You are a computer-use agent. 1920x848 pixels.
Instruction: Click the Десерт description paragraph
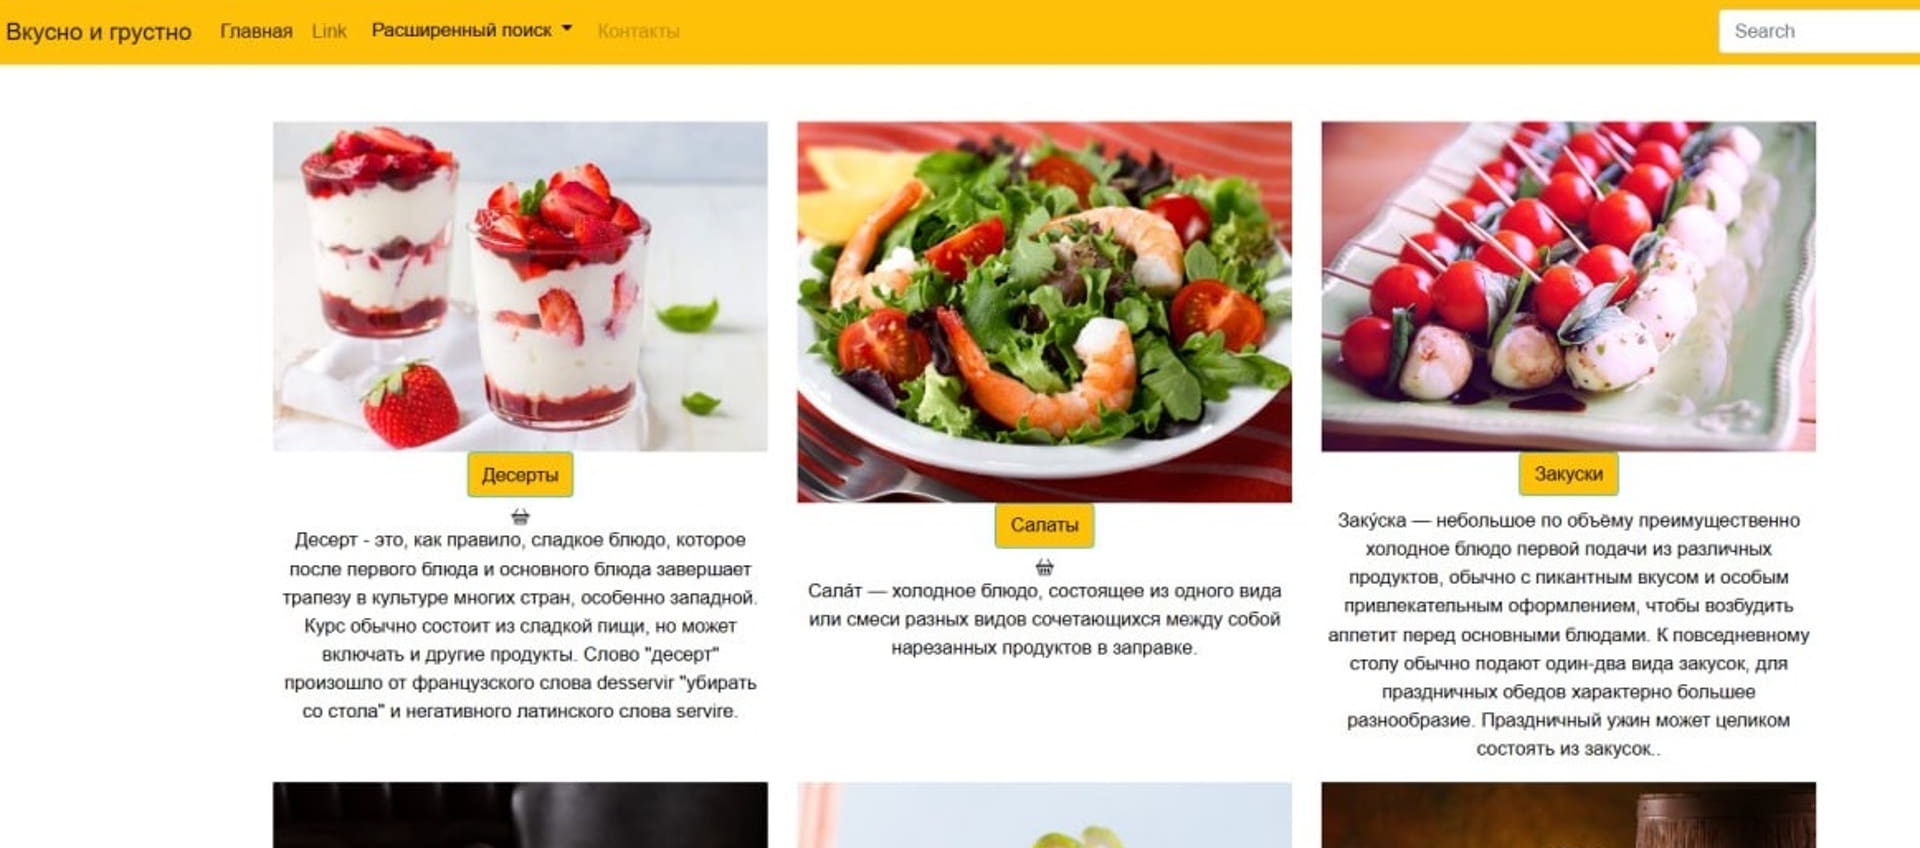pyautogui.click(x=520, y=625)
